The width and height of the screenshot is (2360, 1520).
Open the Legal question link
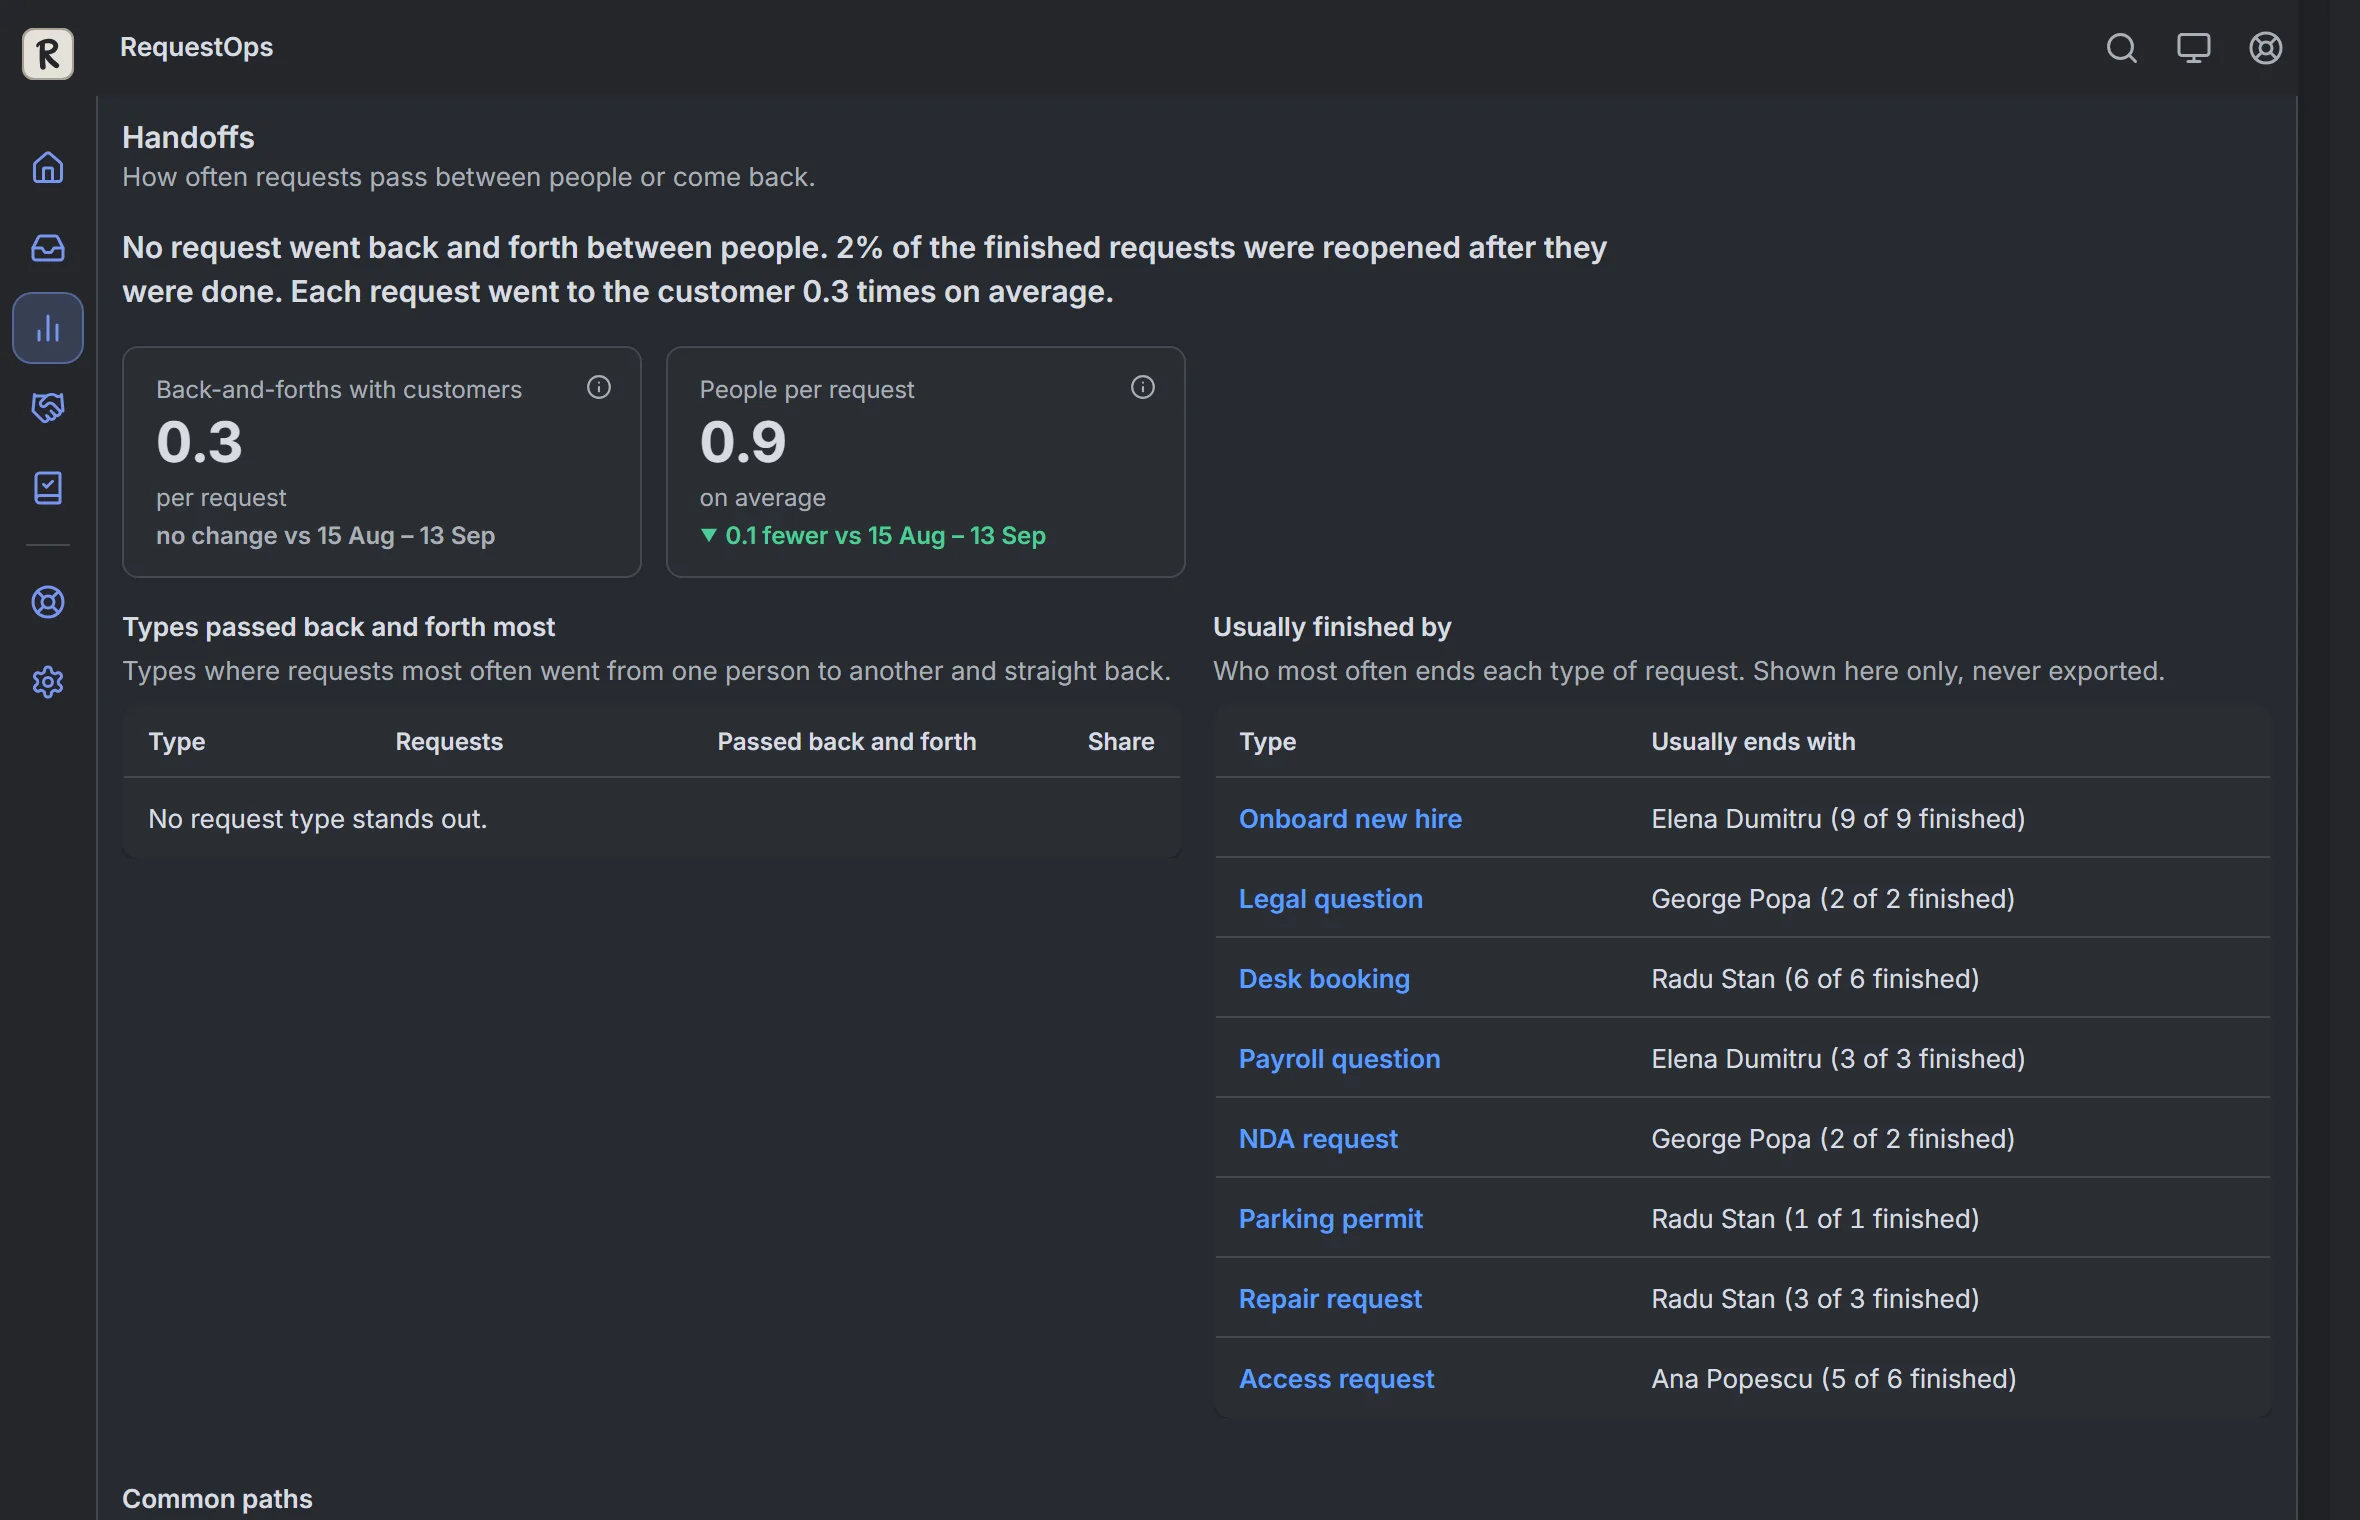pyautogui.click(x=1330, y=899)
